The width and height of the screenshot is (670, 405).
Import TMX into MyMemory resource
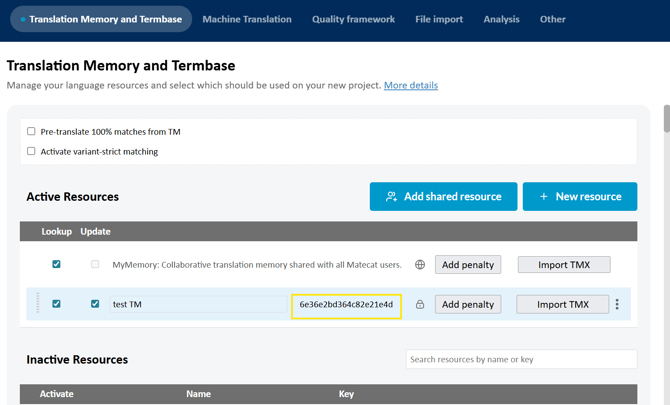click(564, 265)
